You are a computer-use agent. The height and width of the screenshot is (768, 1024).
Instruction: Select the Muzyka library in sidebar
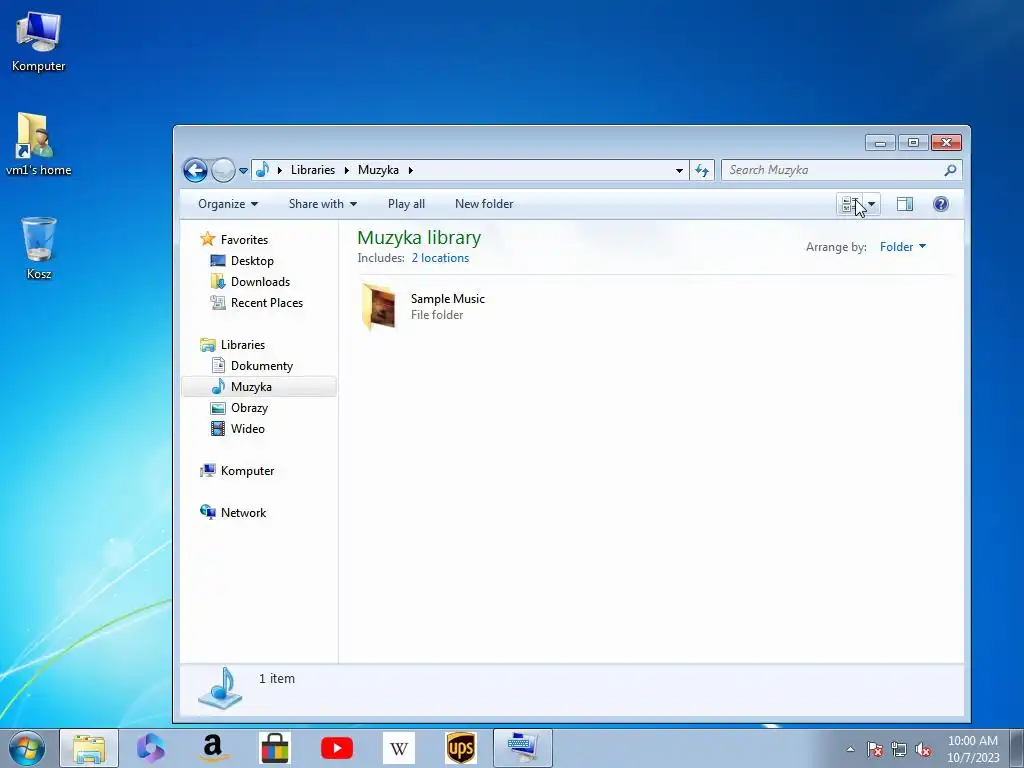pos(259,387)
